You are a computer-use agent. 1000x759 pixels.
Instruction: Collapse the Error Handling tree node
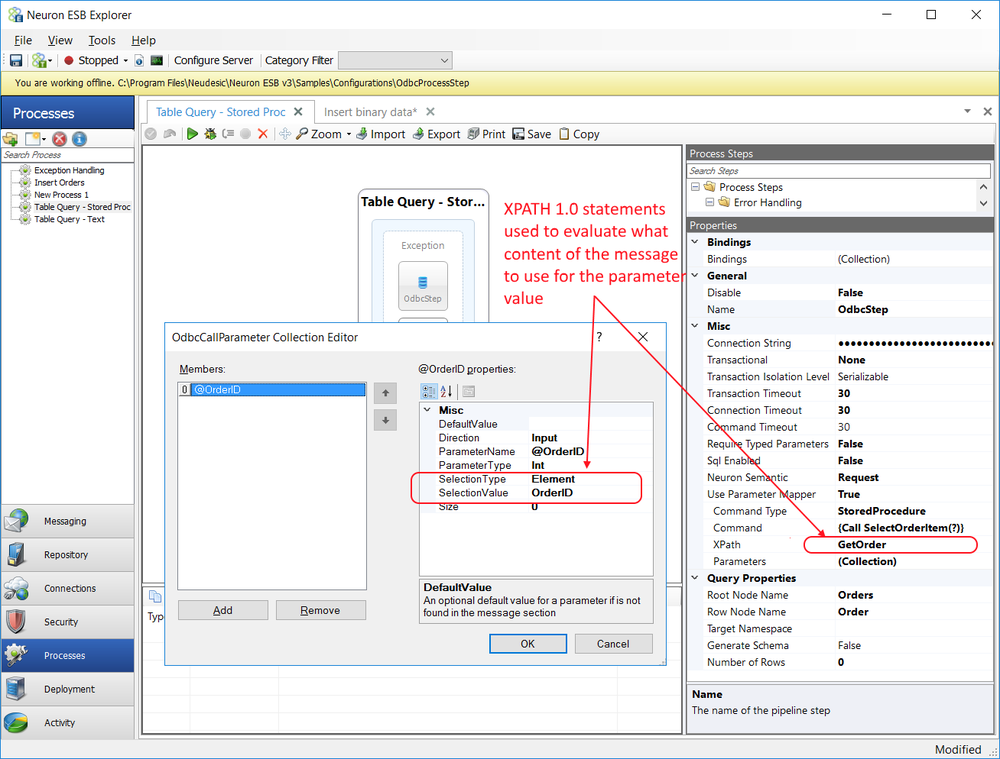(710, 202)
